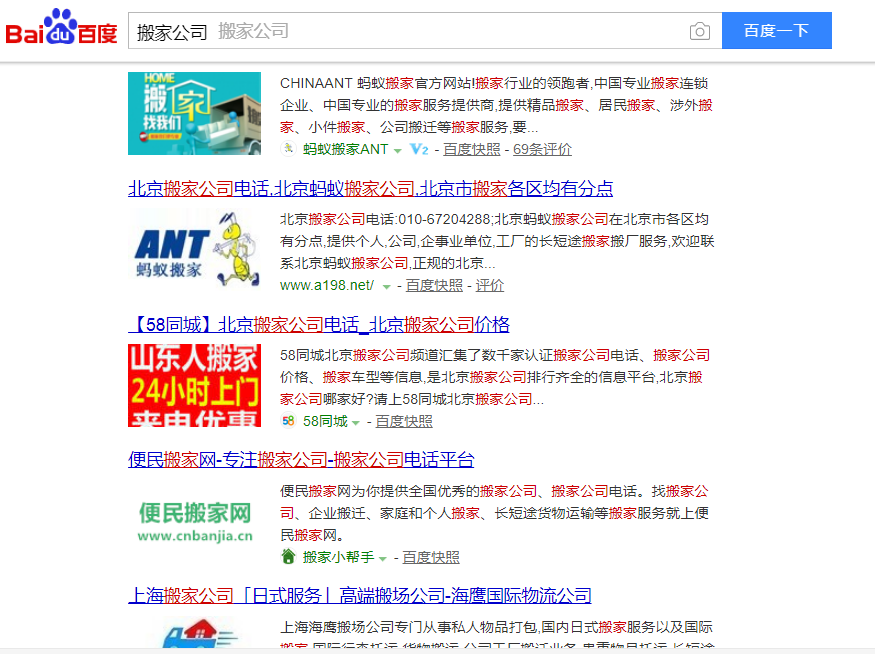Image resolution: width=875 pixels, height=654 pixels.
Task: Click the 蚂蚁搬家ANT source favicon
Action: [288, 150]
